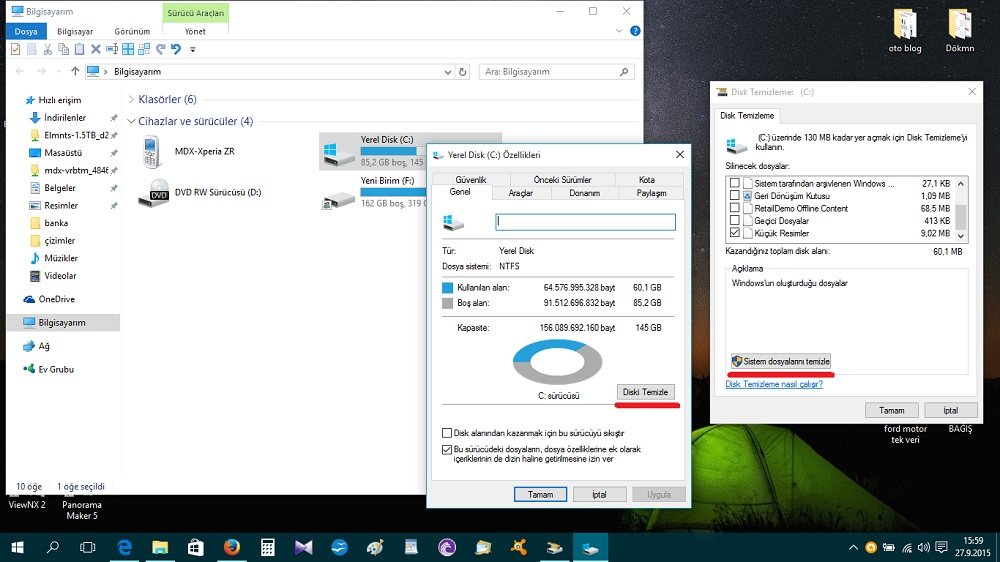This screenshot has height=562, width=1000.
Task: Go up one folder with the up arrow
Action: coord(75,72)
